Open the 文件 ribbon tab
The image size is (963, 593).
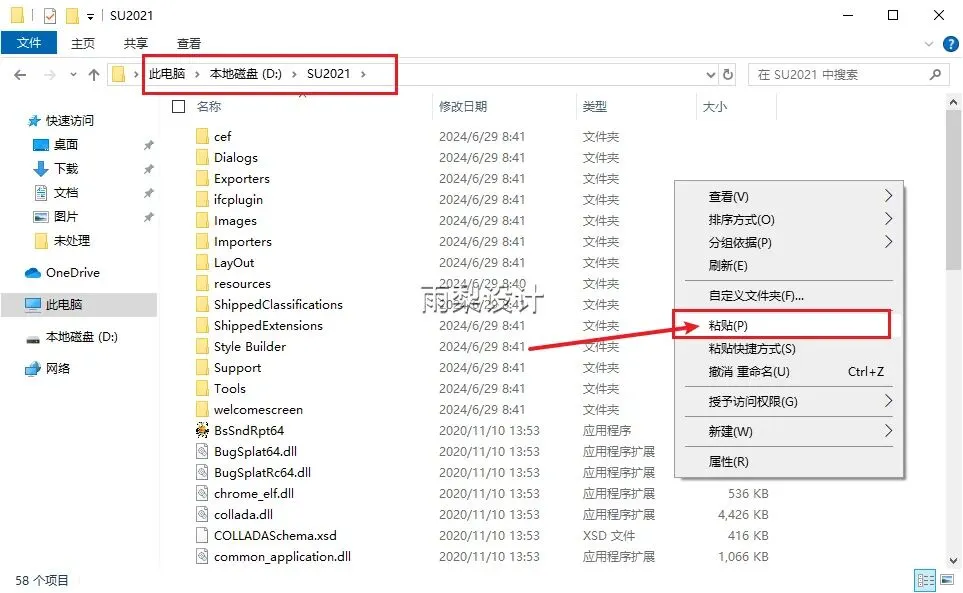[x=29, y=43]
